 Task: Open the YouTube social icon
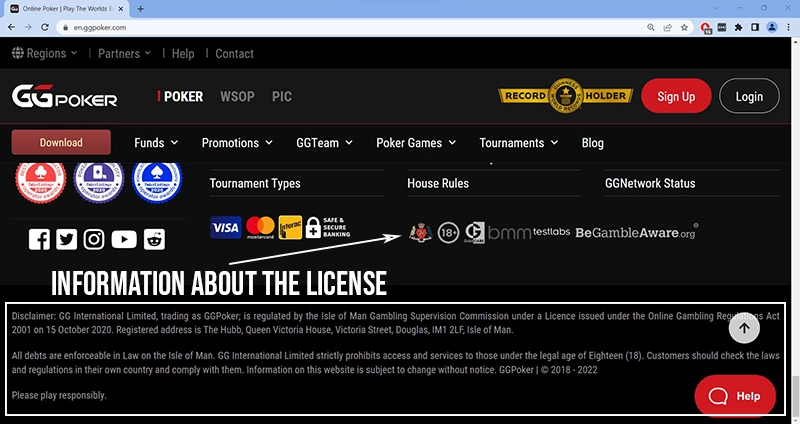(124, 239)
